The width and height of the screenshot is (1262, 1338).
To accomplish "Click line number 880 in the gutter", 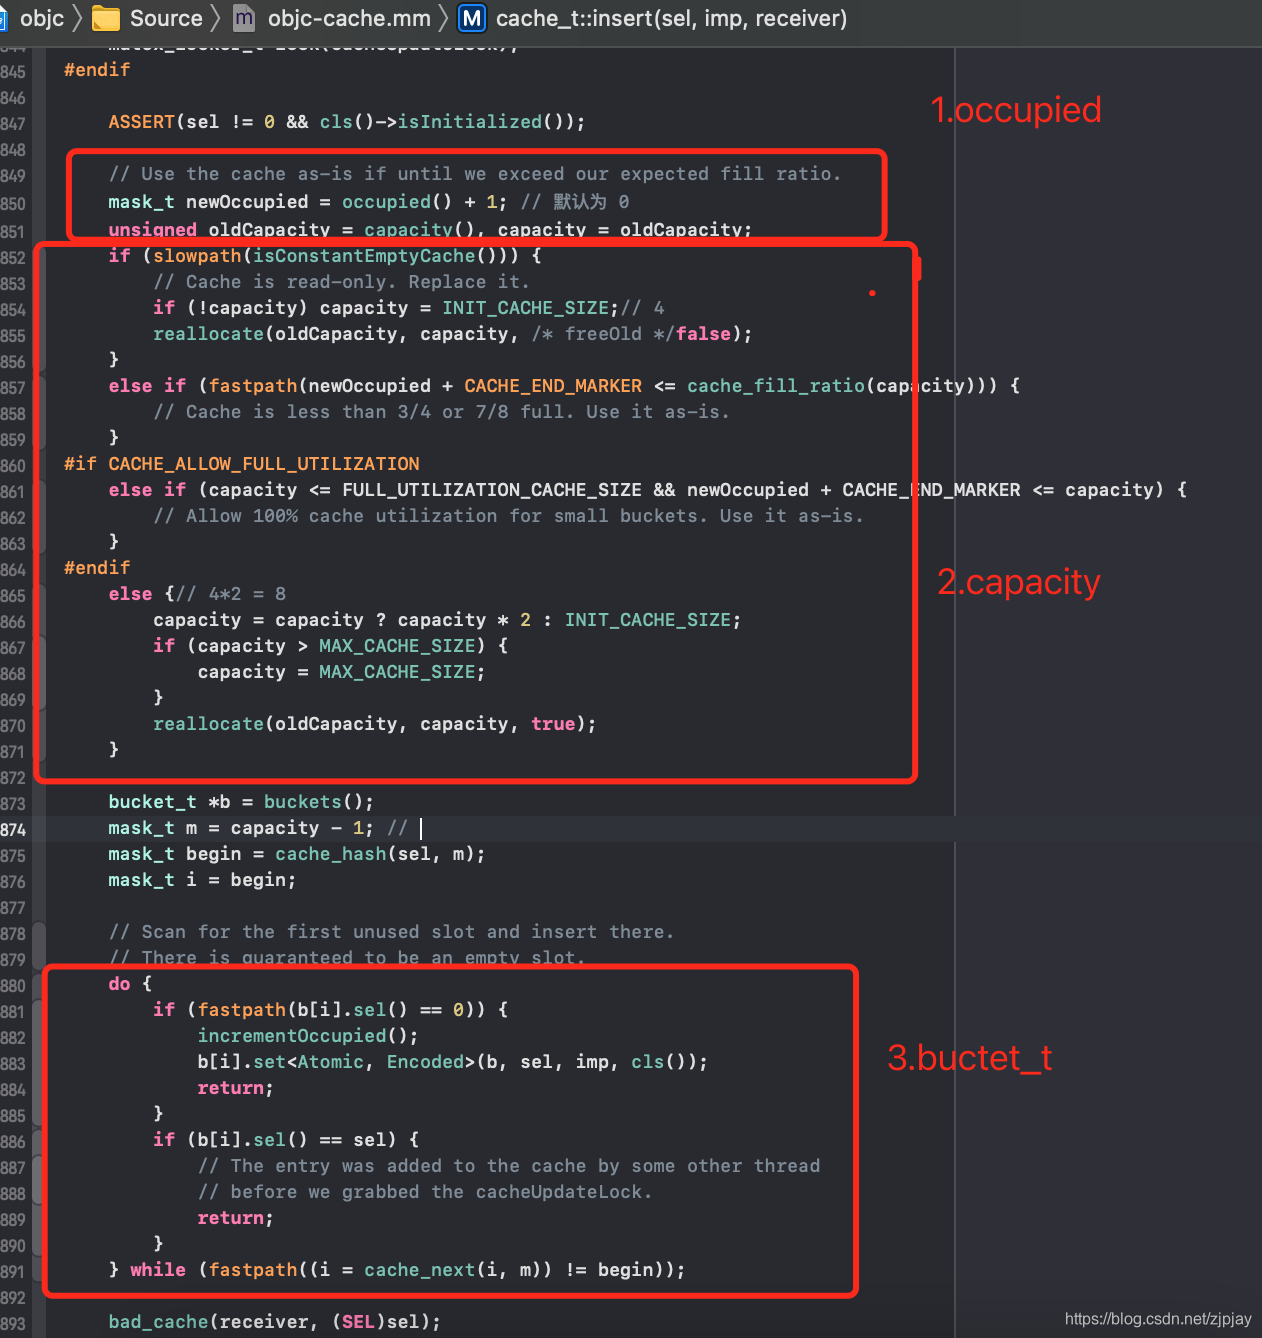I will click(13, 986).
